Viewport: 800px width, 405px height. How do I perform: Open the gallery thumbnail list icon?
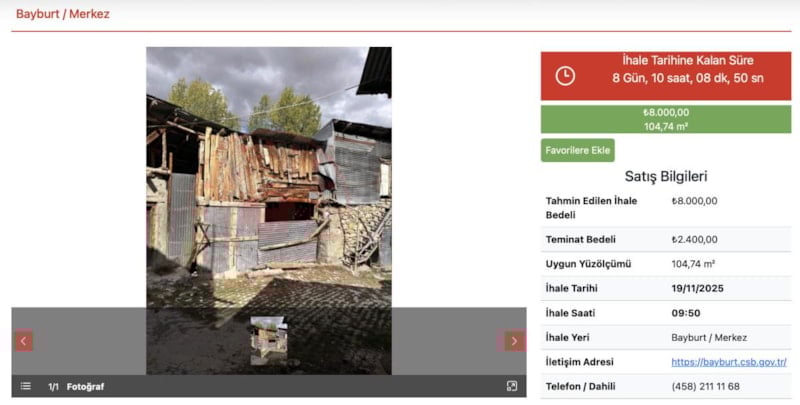pyautogui.click(x=26, y=386)
